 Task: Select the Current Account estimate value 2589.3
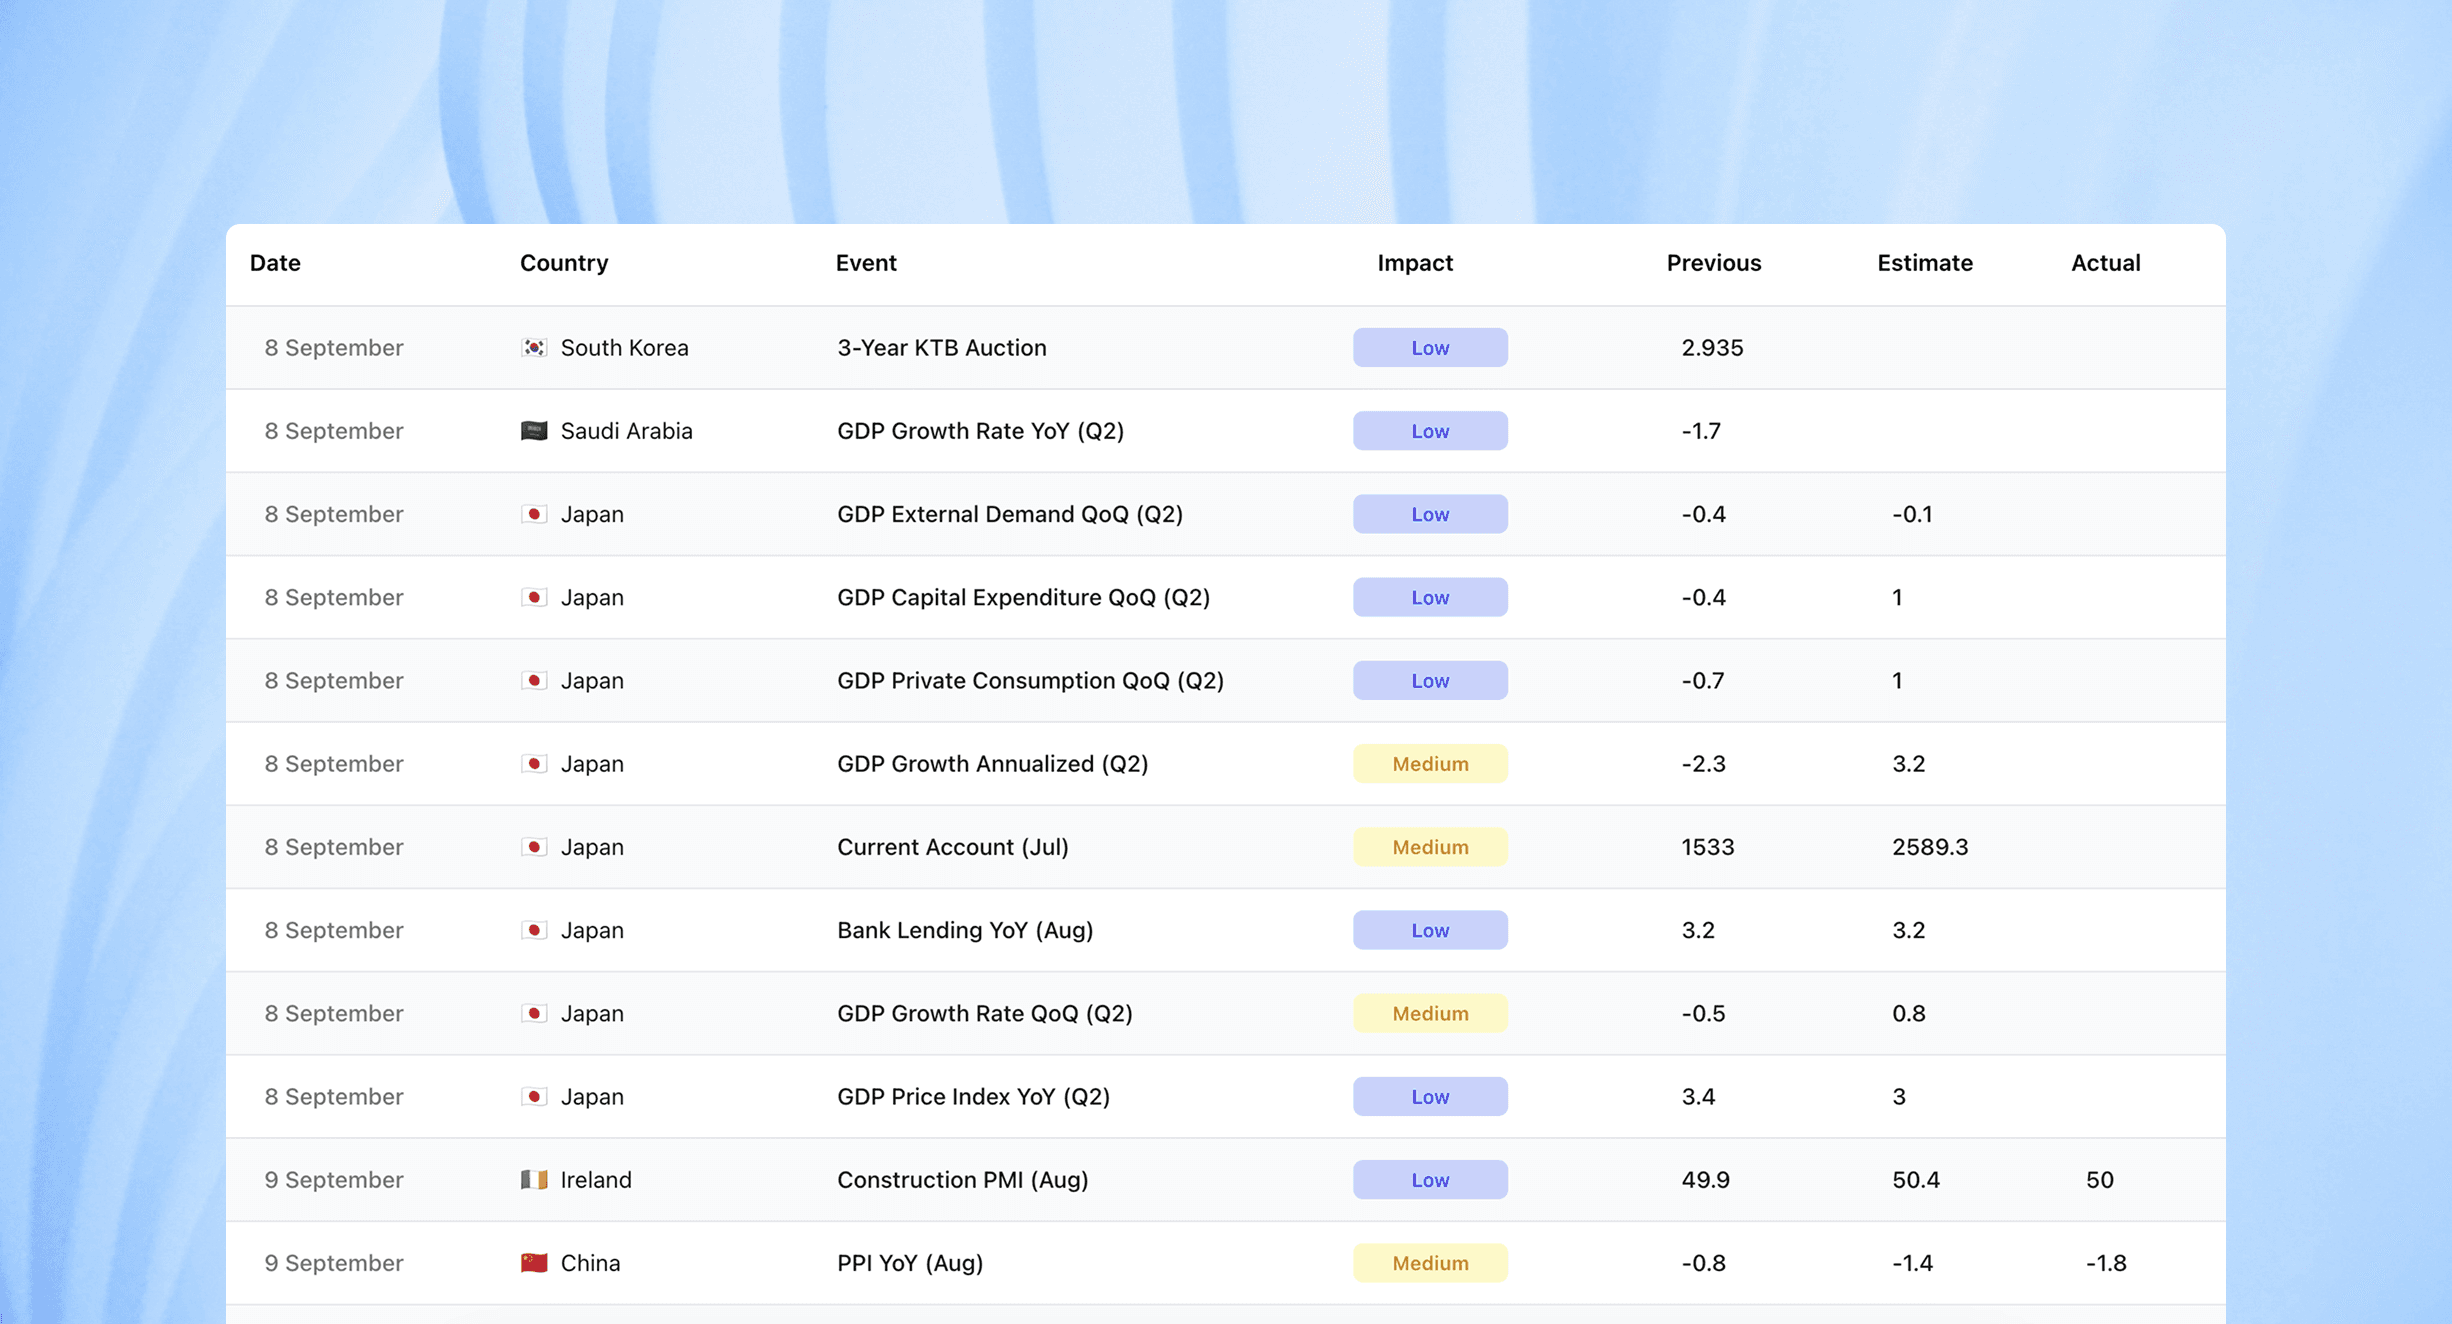[1929, 847]
